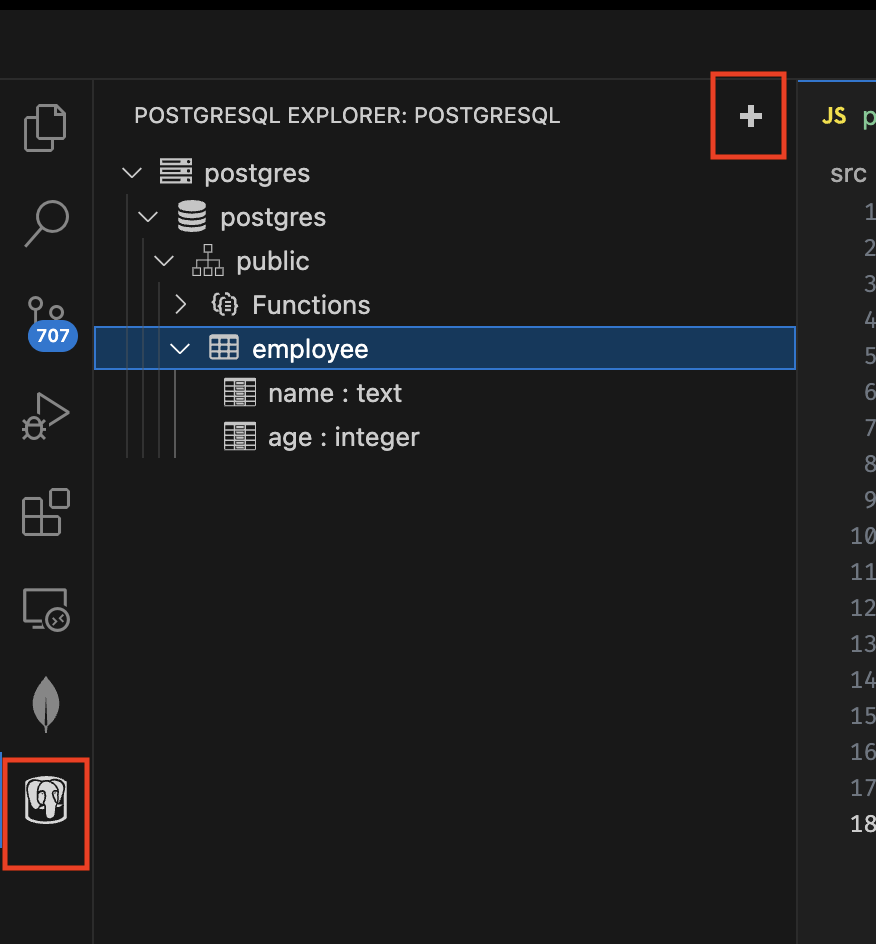Open the PostgreSQL elephant view
The width and height of the screenshot is (876, 944).
point(46,800)
